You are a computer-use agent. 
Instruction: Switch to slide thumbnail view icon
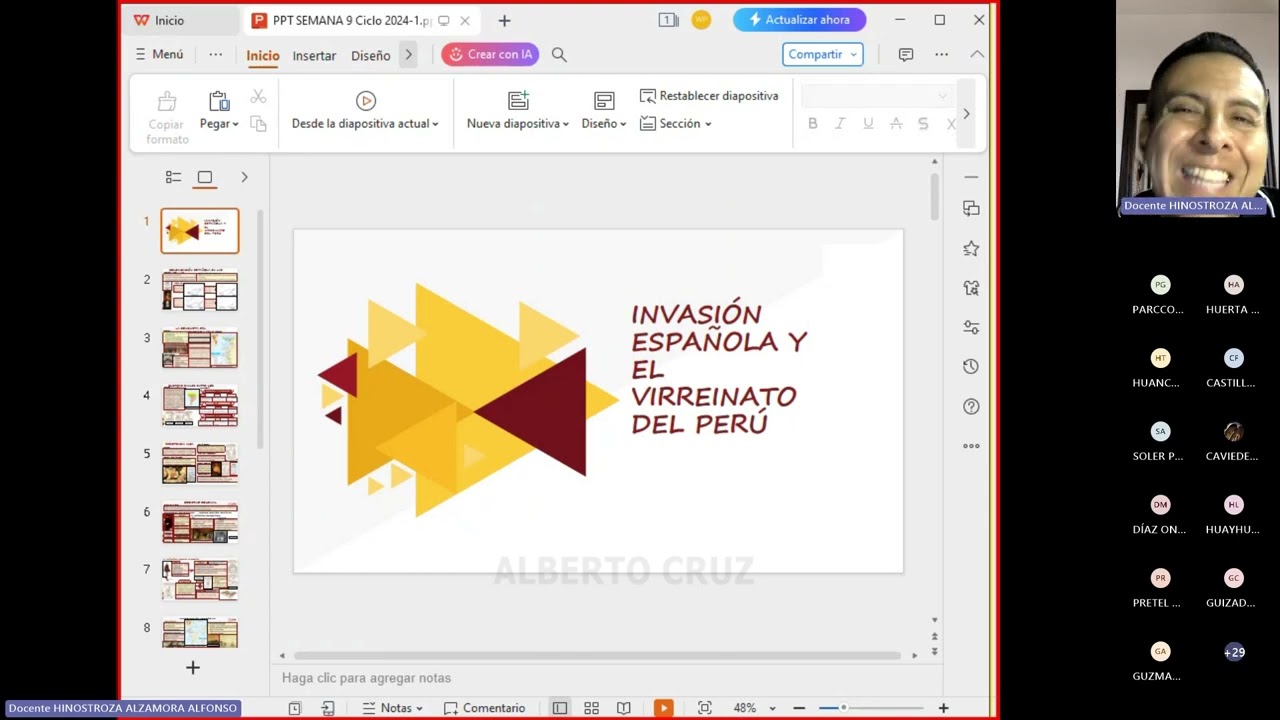pos(205,177)
